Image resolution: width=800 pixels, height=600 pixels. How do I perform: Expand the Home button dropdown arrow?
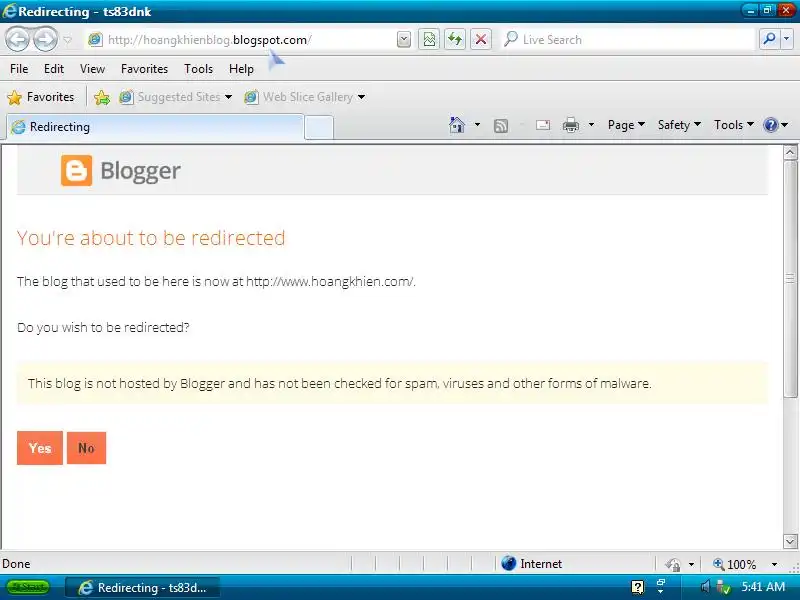(x=477, y=124)
